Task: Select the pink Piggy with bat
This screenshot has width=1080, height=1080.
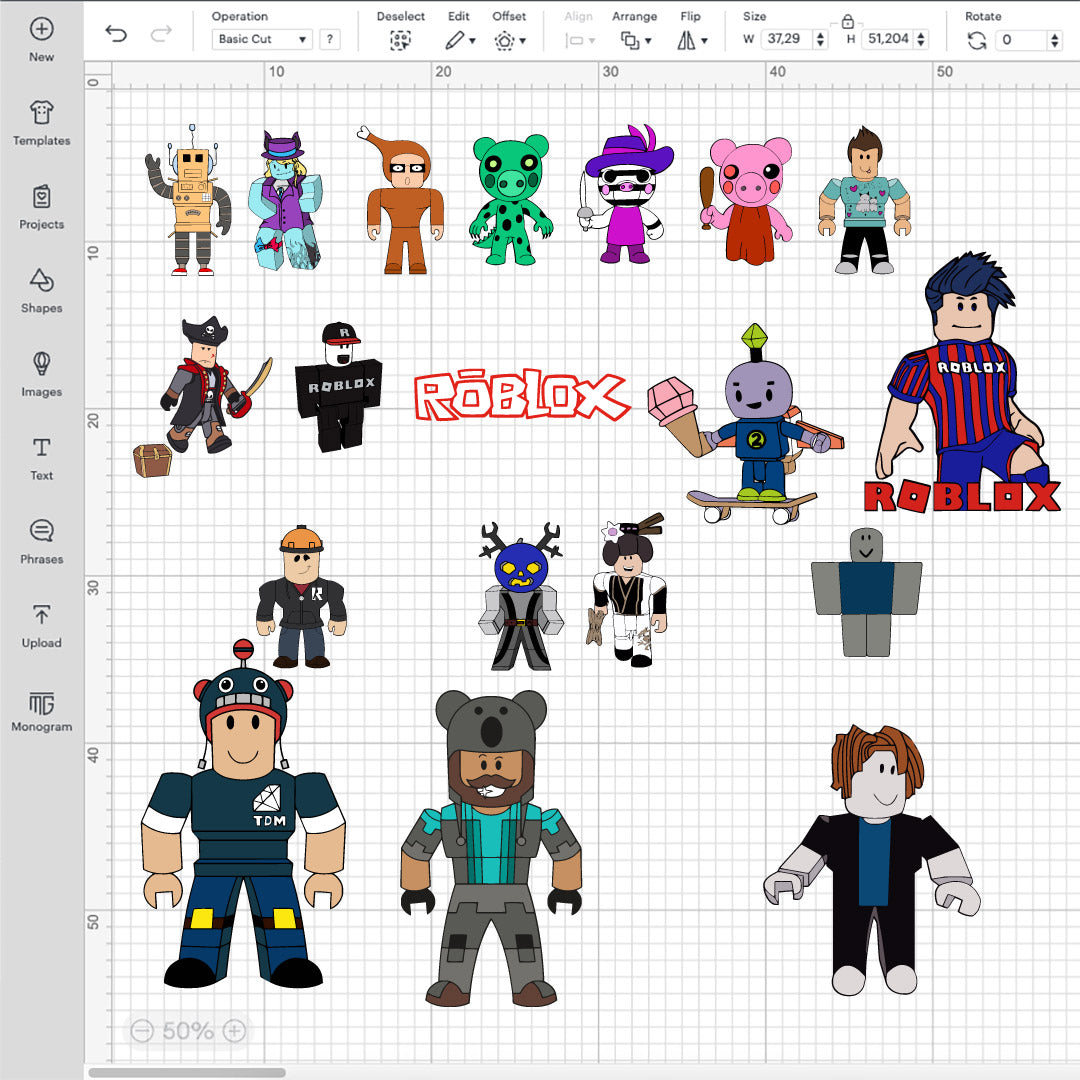Action: click(746, 201)
